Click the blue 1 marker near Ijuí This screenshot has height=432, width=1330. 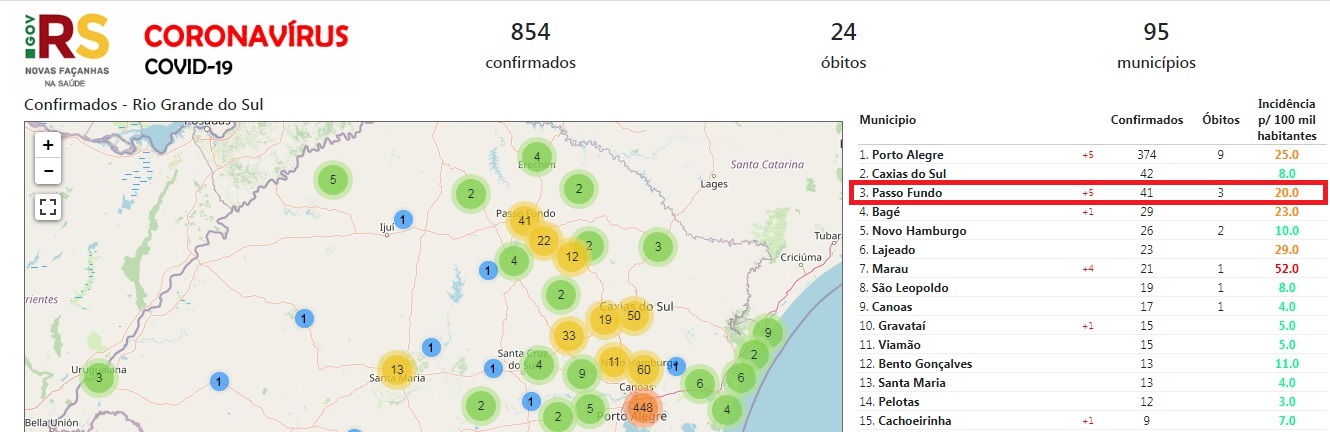pyautogui.click(x=402, y=219)
